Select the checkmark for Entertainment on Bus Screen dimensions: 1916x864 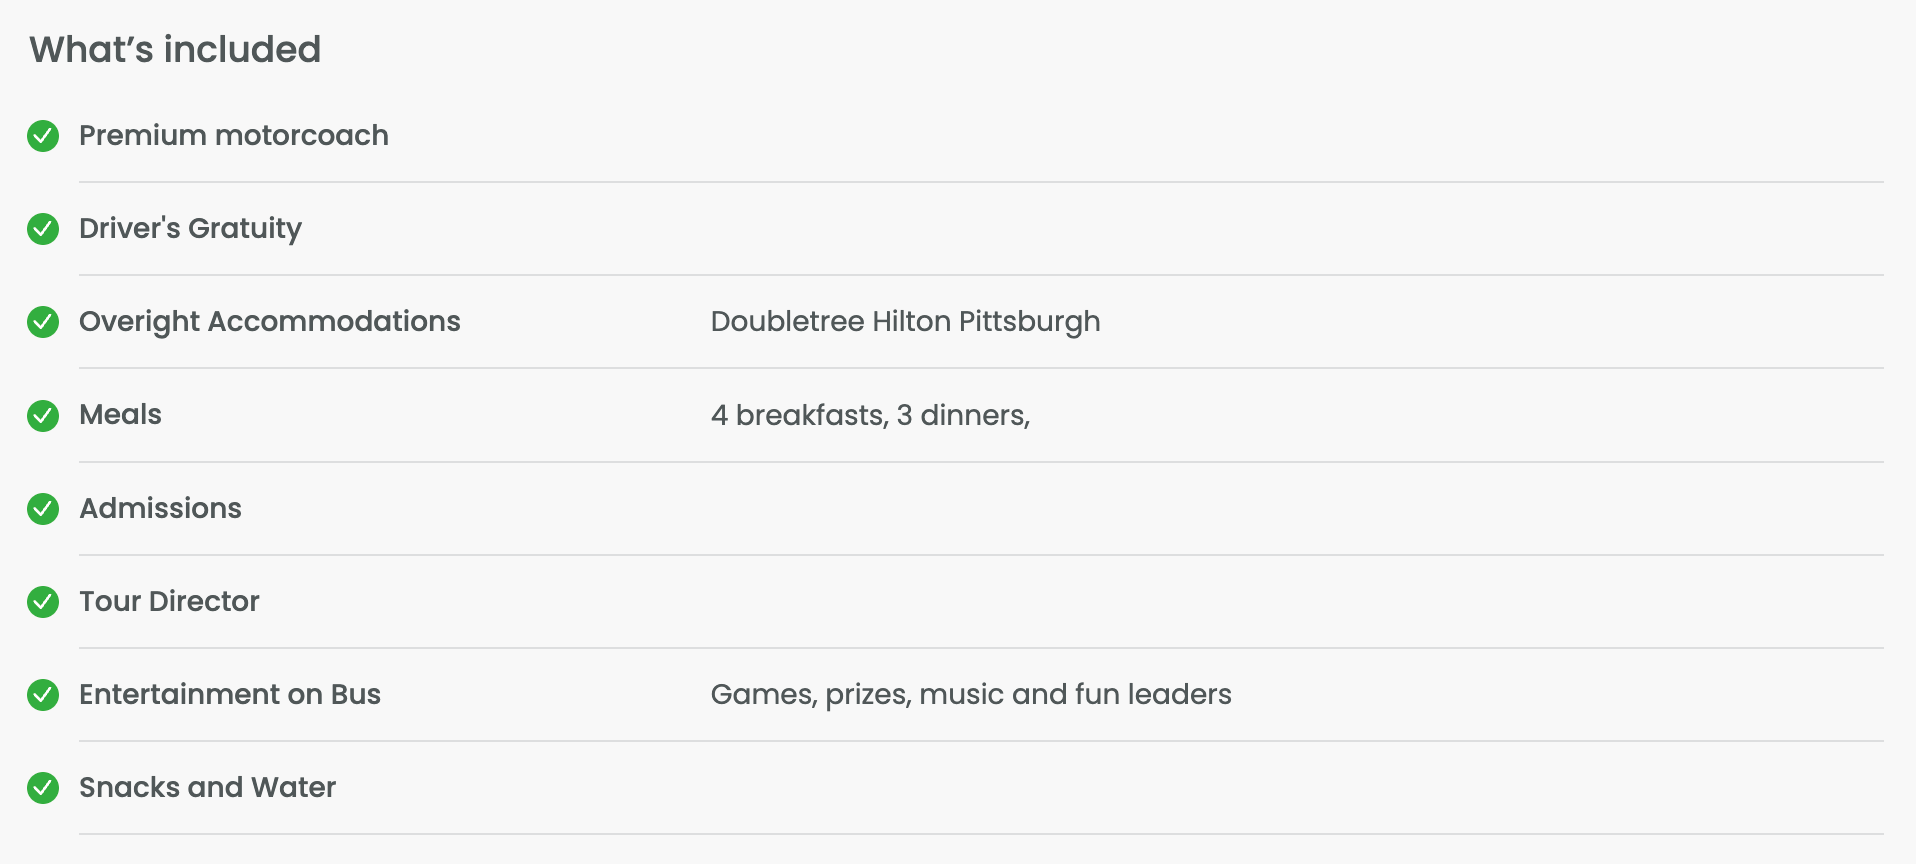[x=43, y=695]
